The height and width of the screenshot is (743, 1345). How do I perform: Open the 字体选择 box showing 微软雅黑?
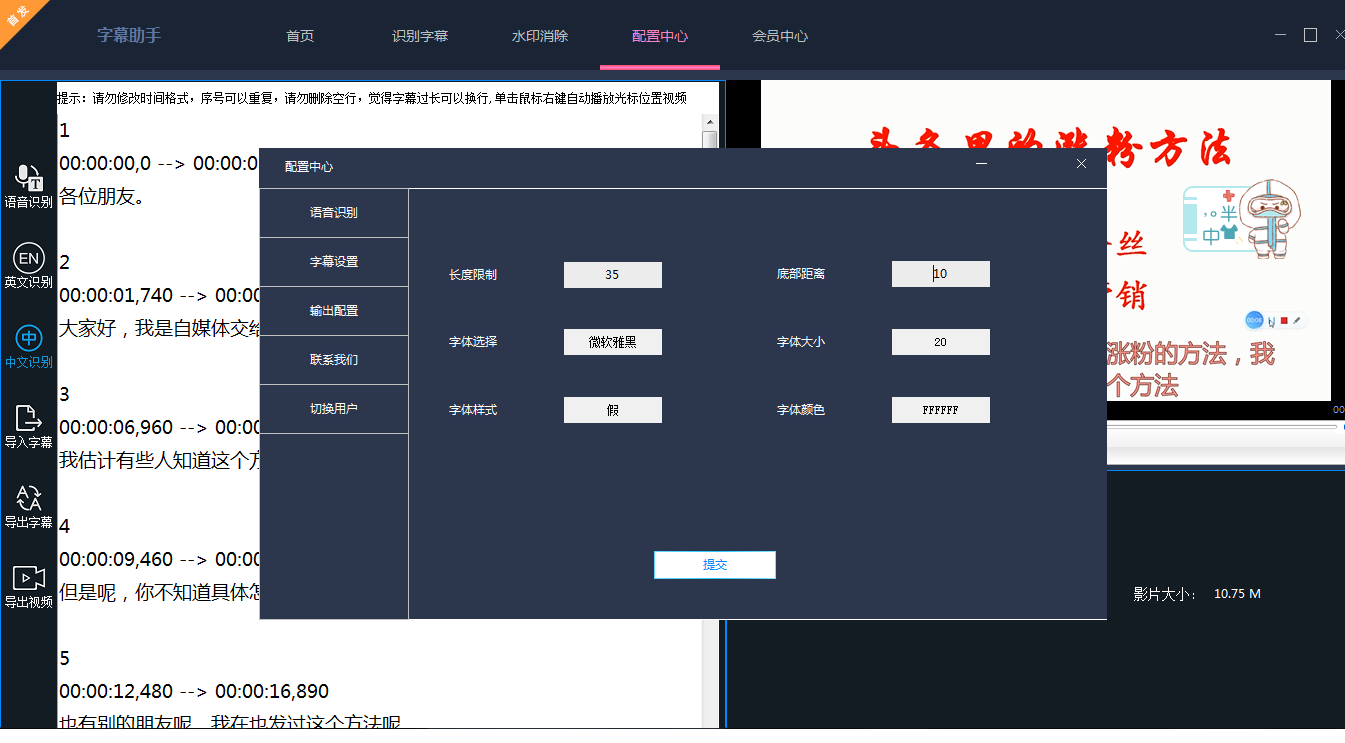click(x=613, y=342)
